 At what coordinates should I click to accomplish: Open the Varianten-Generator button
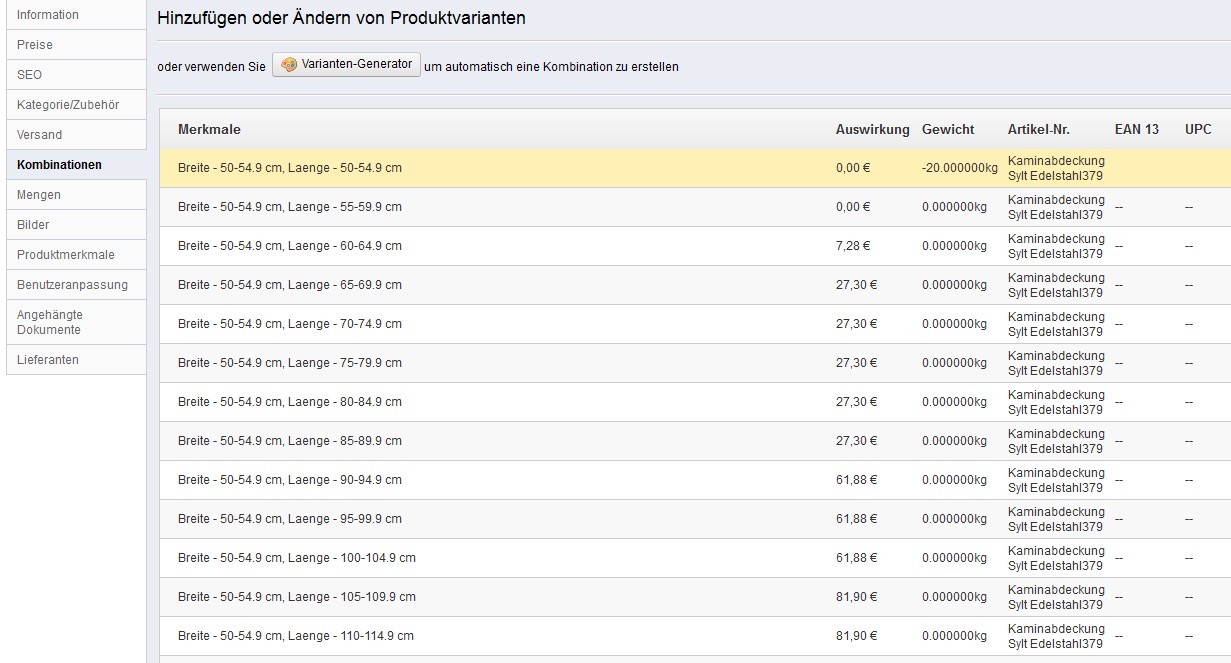click(346, 65)
